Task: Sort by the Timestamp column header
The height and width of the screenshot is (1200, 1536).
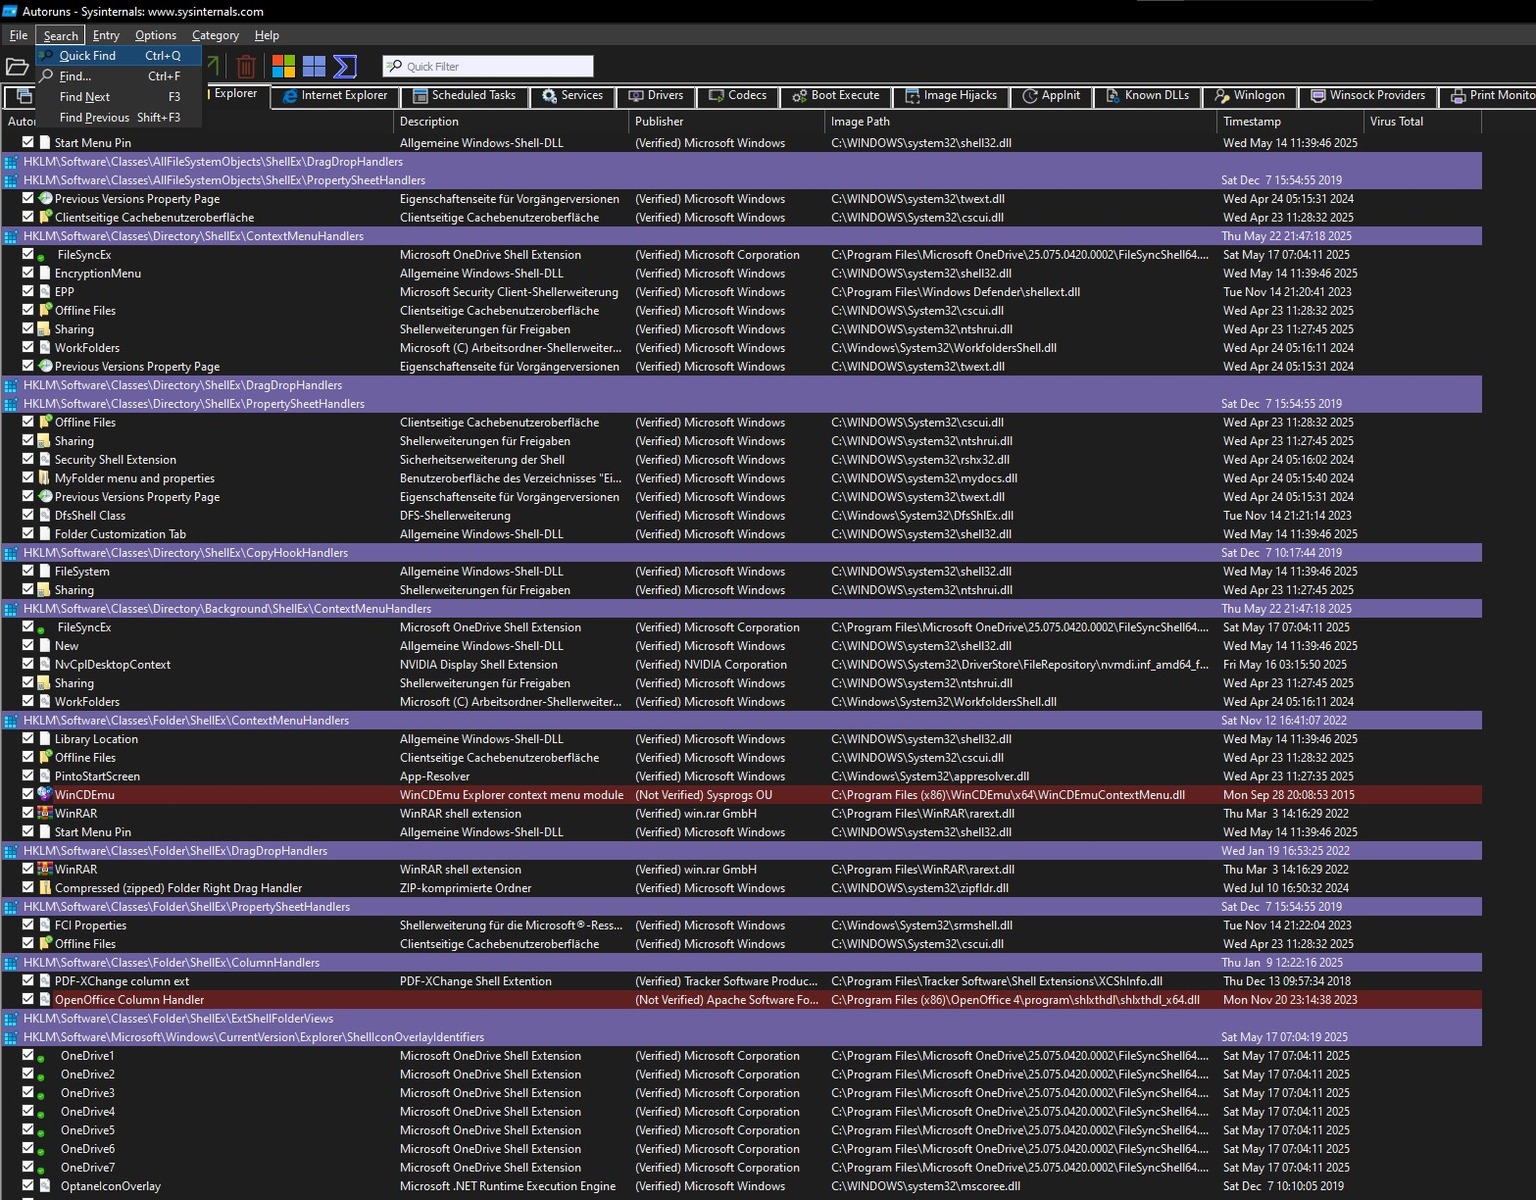Action: tap(1251, 122)
